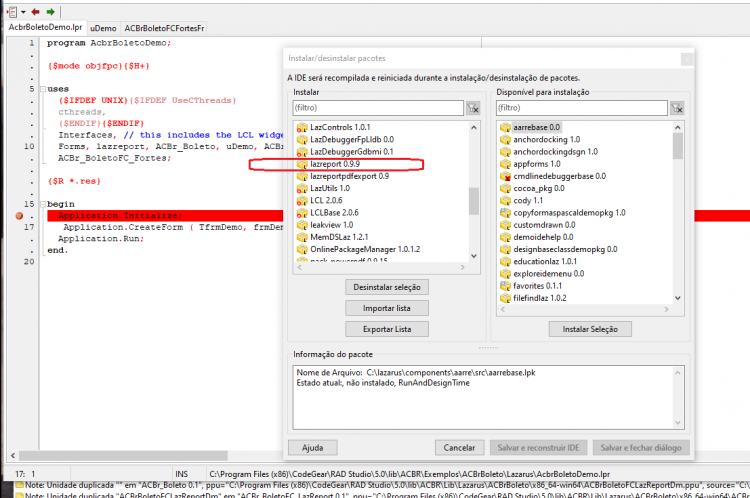The height and width of the screenshot is (498, 750).
Task: Click the Instalar Seleção button
Action: click(x=590, y=329)
